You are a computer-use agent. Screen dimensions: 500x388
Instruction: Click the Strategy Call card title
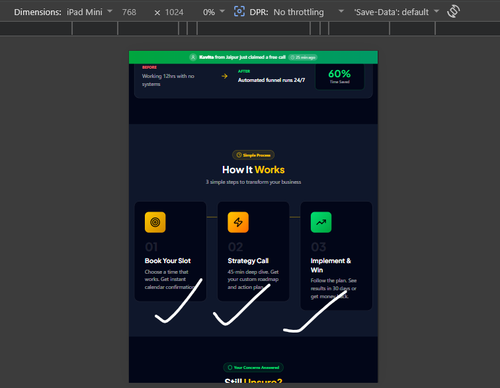click(x=248, y=261)
